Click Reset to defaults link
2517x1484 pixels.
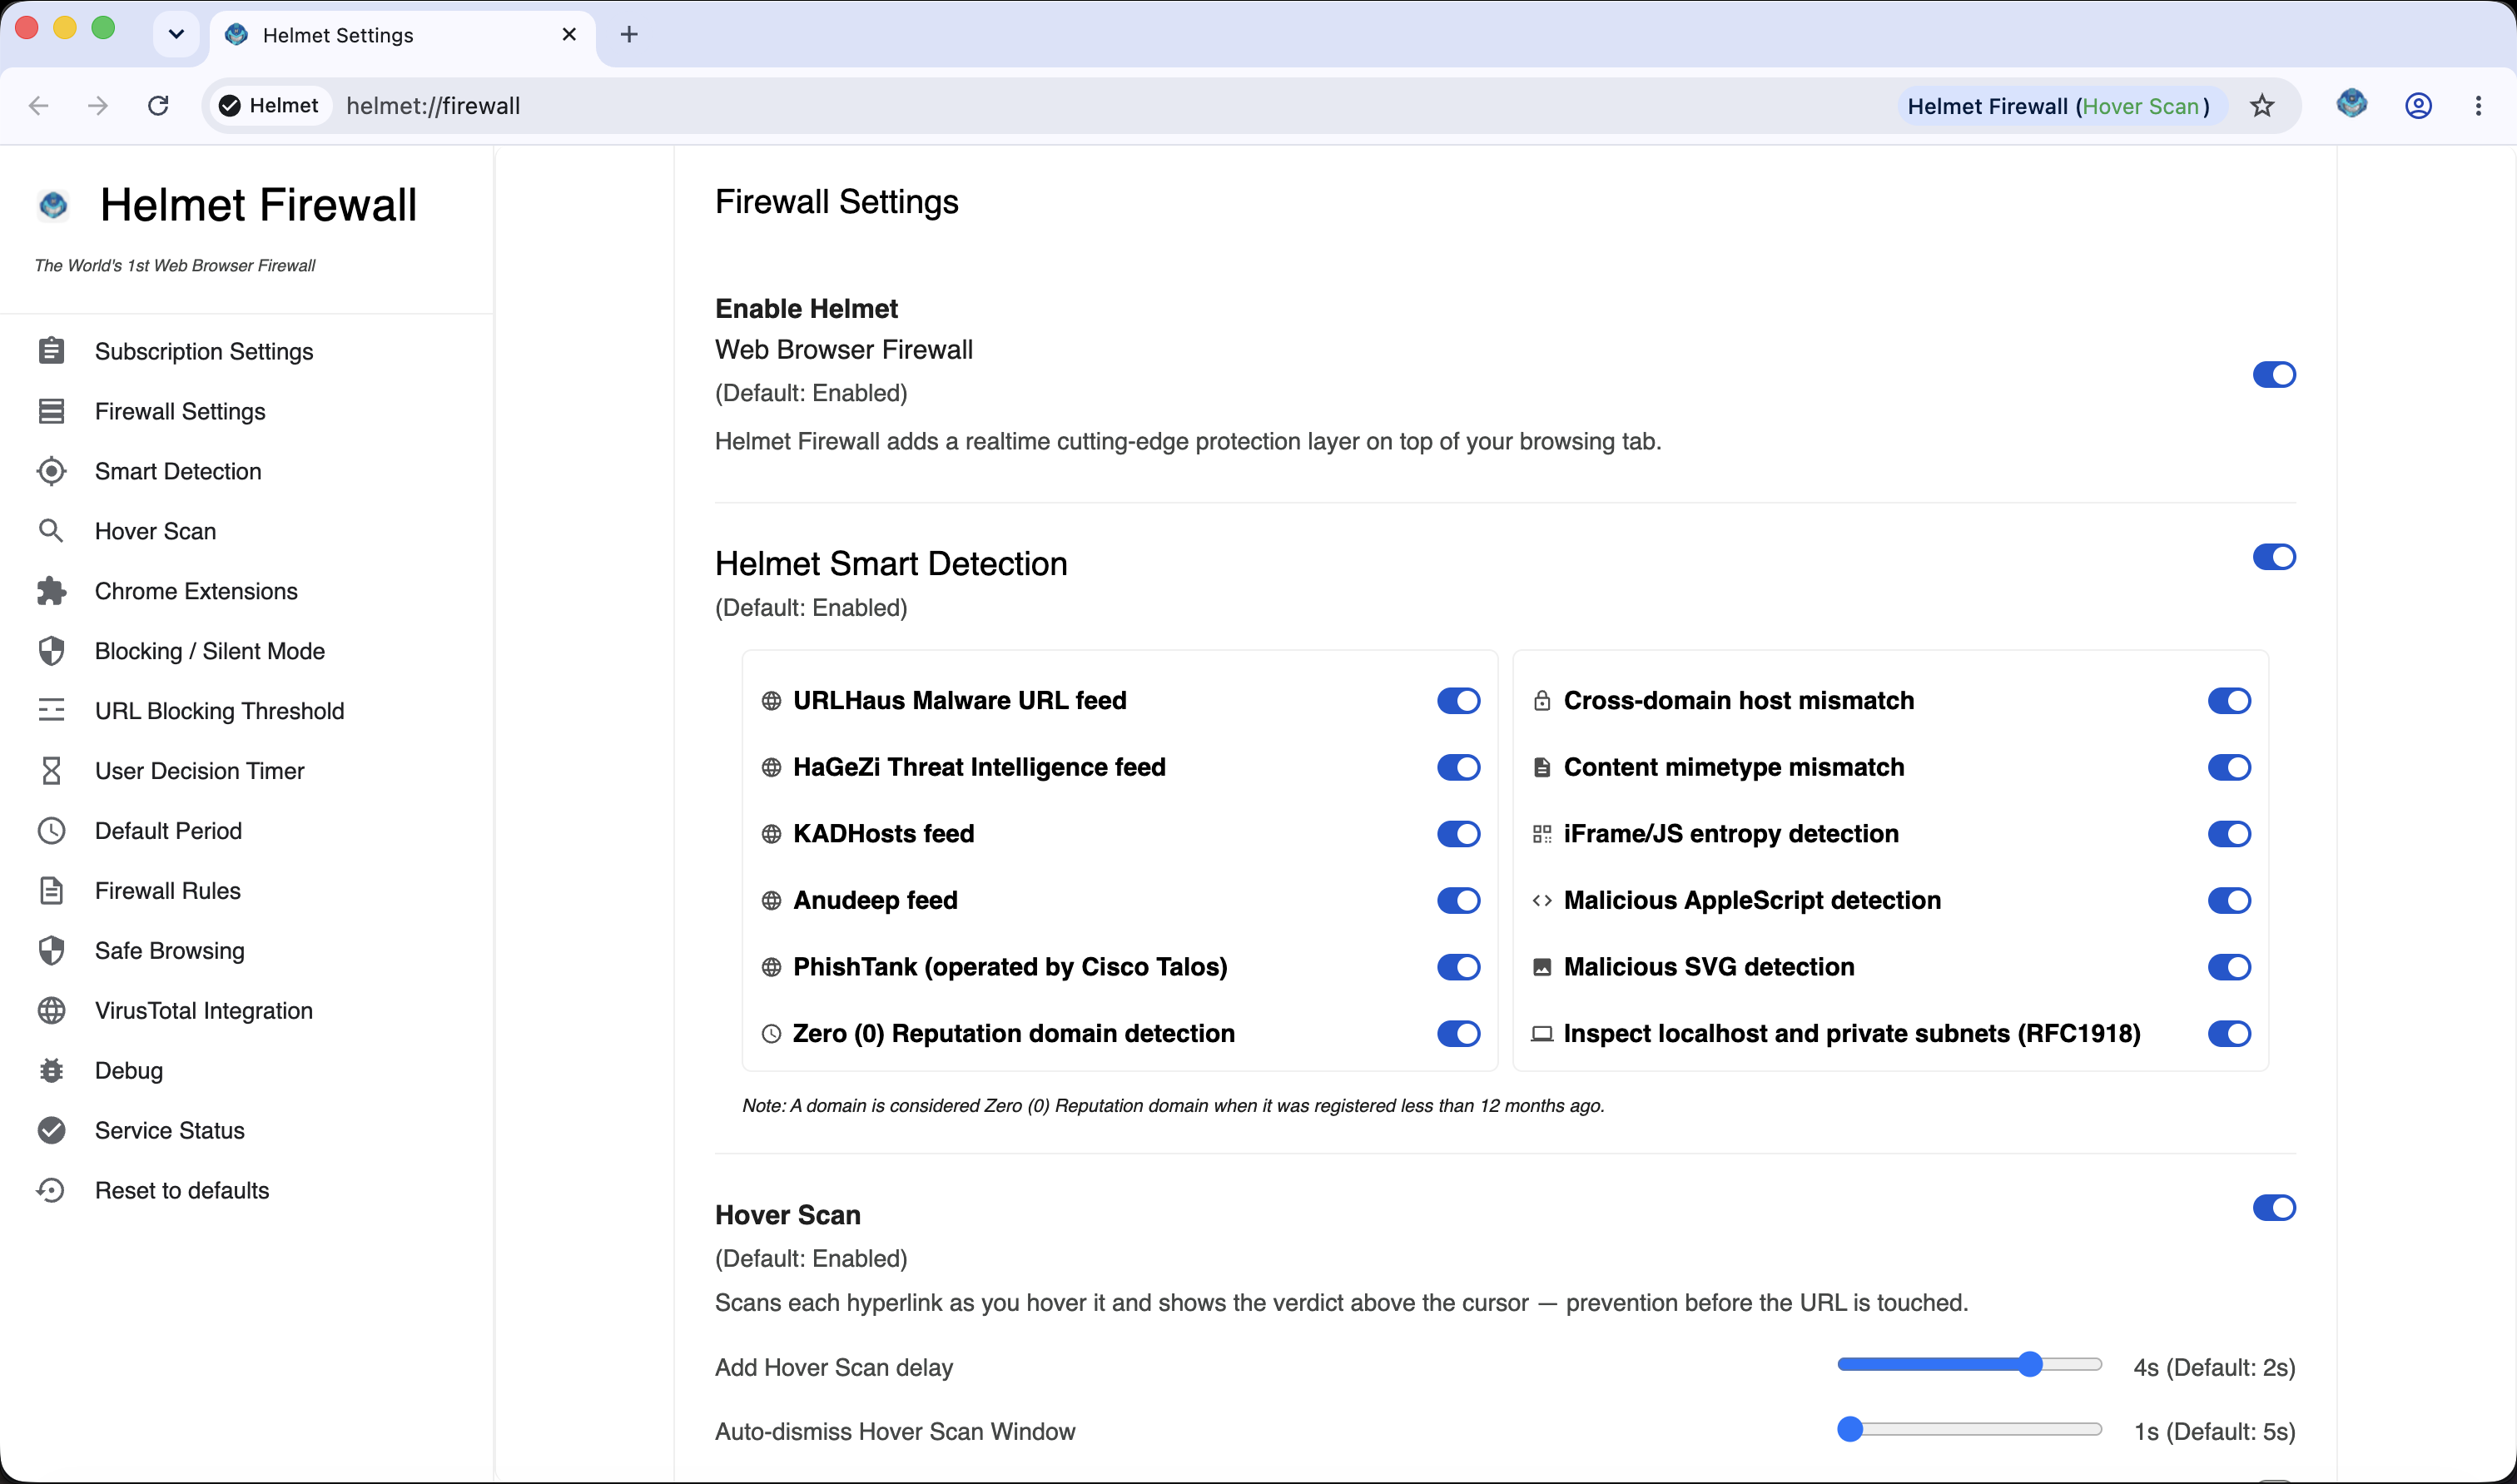click(x=182, y=1191)
